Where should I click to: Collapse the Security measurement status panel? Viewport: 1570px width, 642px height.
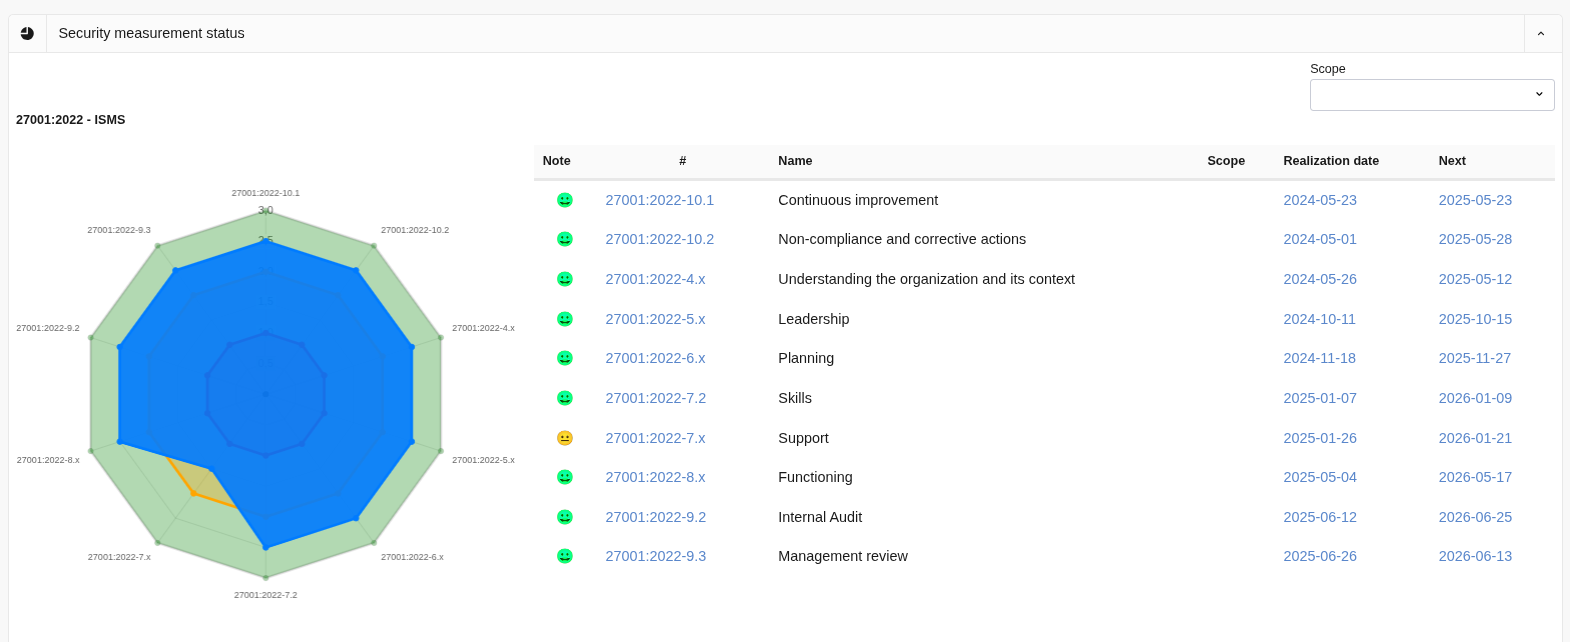(1541, 34)
